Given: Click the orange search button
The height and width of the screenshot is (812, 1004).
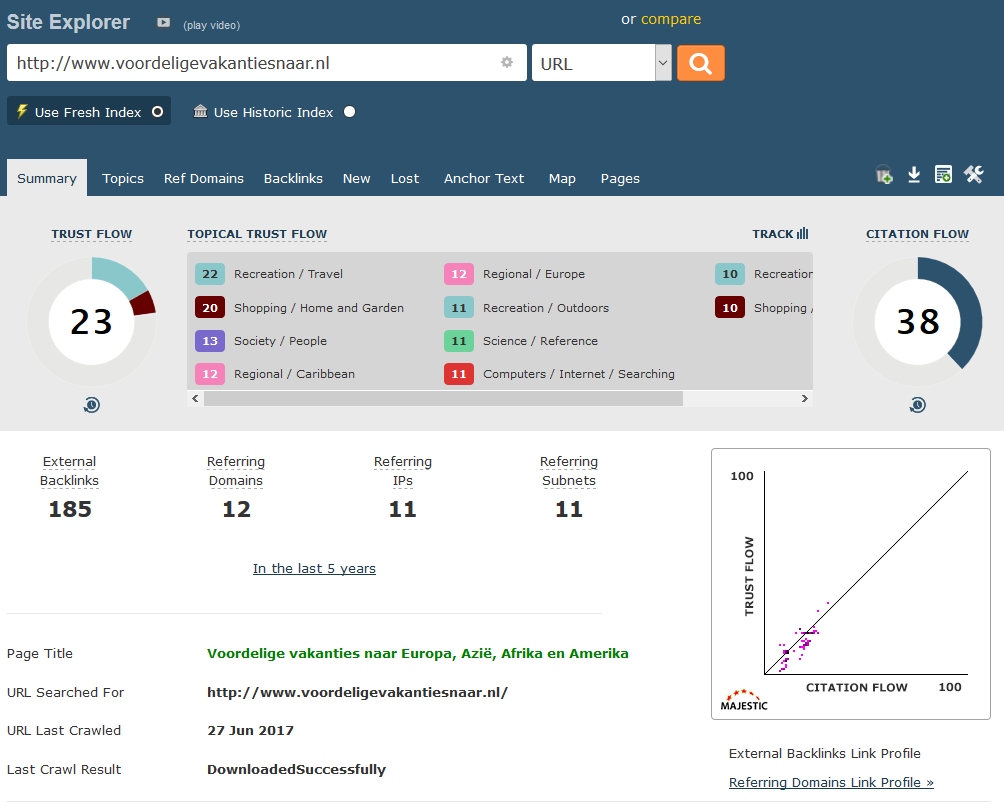Looking at the screenshot, I should 700,63.
